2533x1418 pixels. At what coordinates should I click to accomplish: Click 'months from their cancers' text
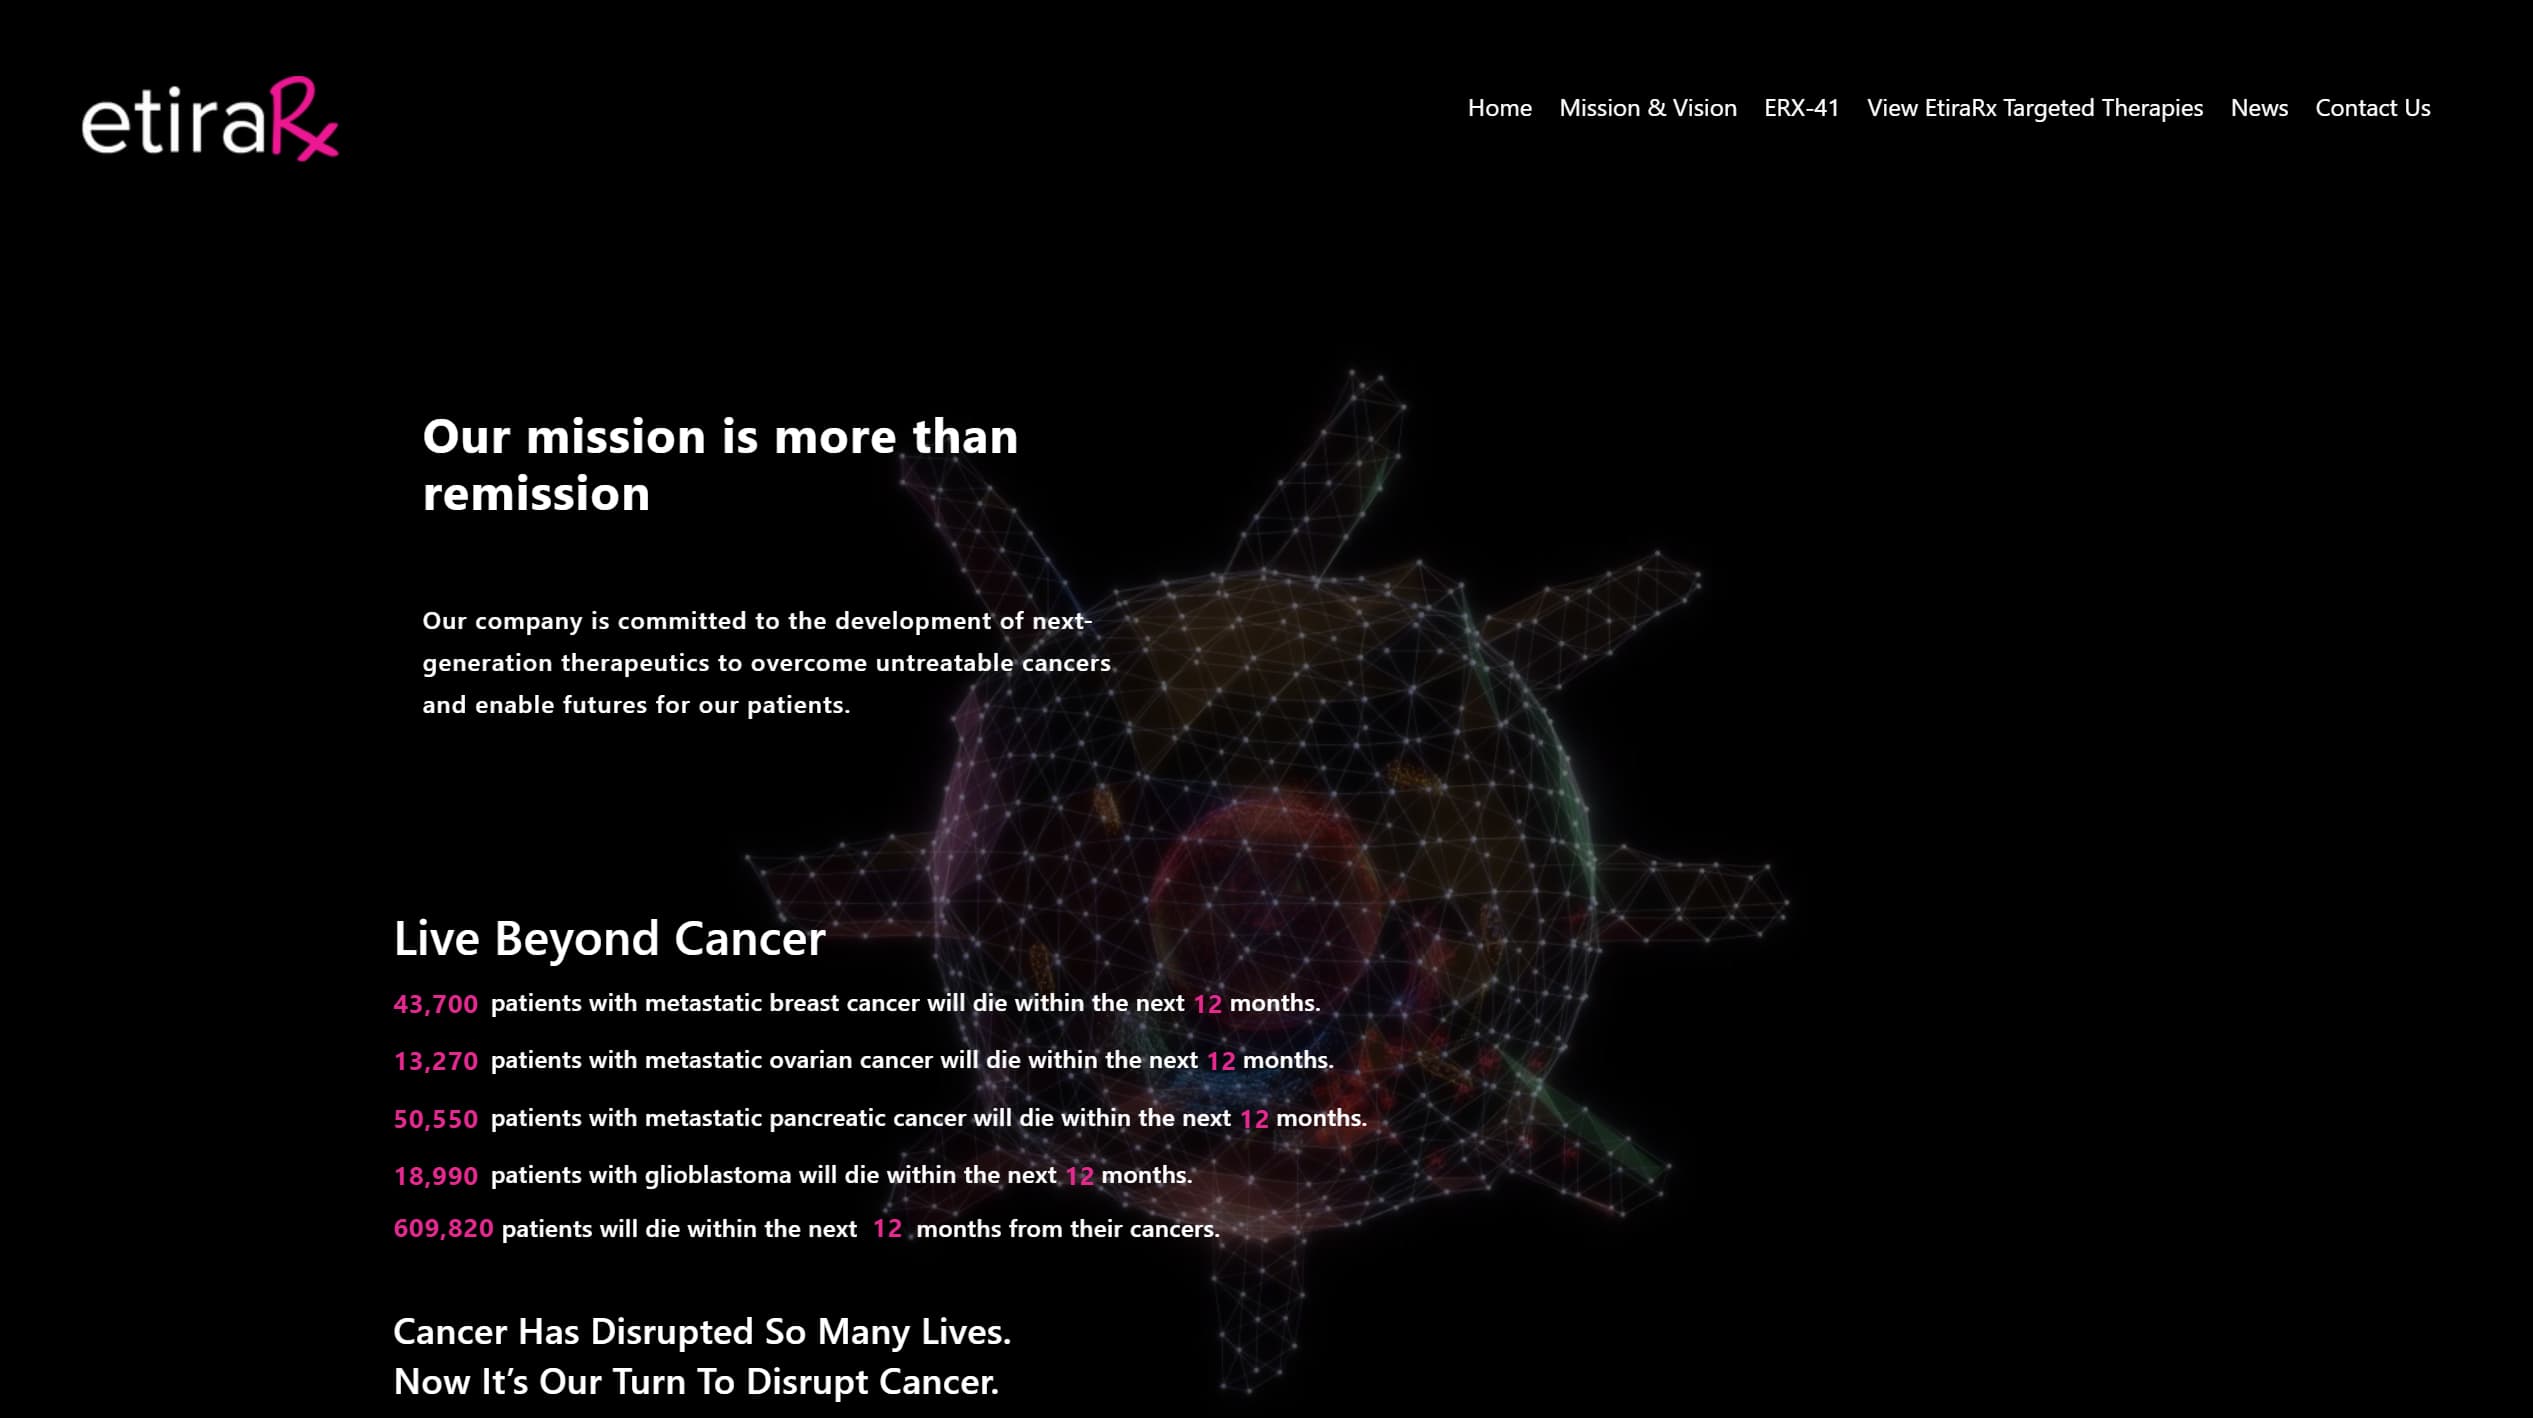click(1068, 1229)
